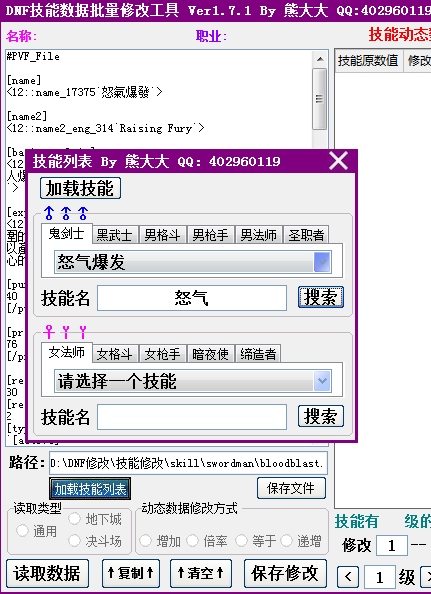Select the 圣职者 tab

tap(306, 235)
